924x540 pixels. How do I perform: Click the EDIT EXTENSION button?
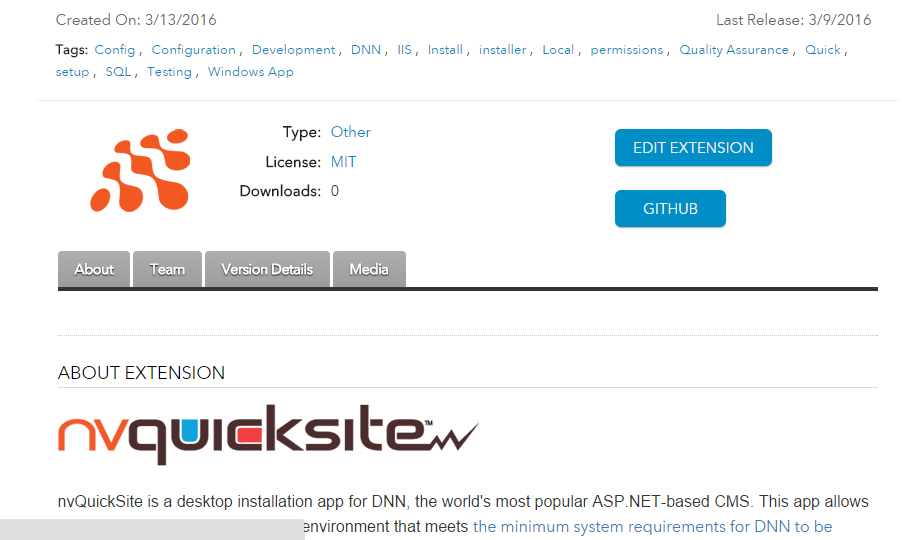coord(693,147)
